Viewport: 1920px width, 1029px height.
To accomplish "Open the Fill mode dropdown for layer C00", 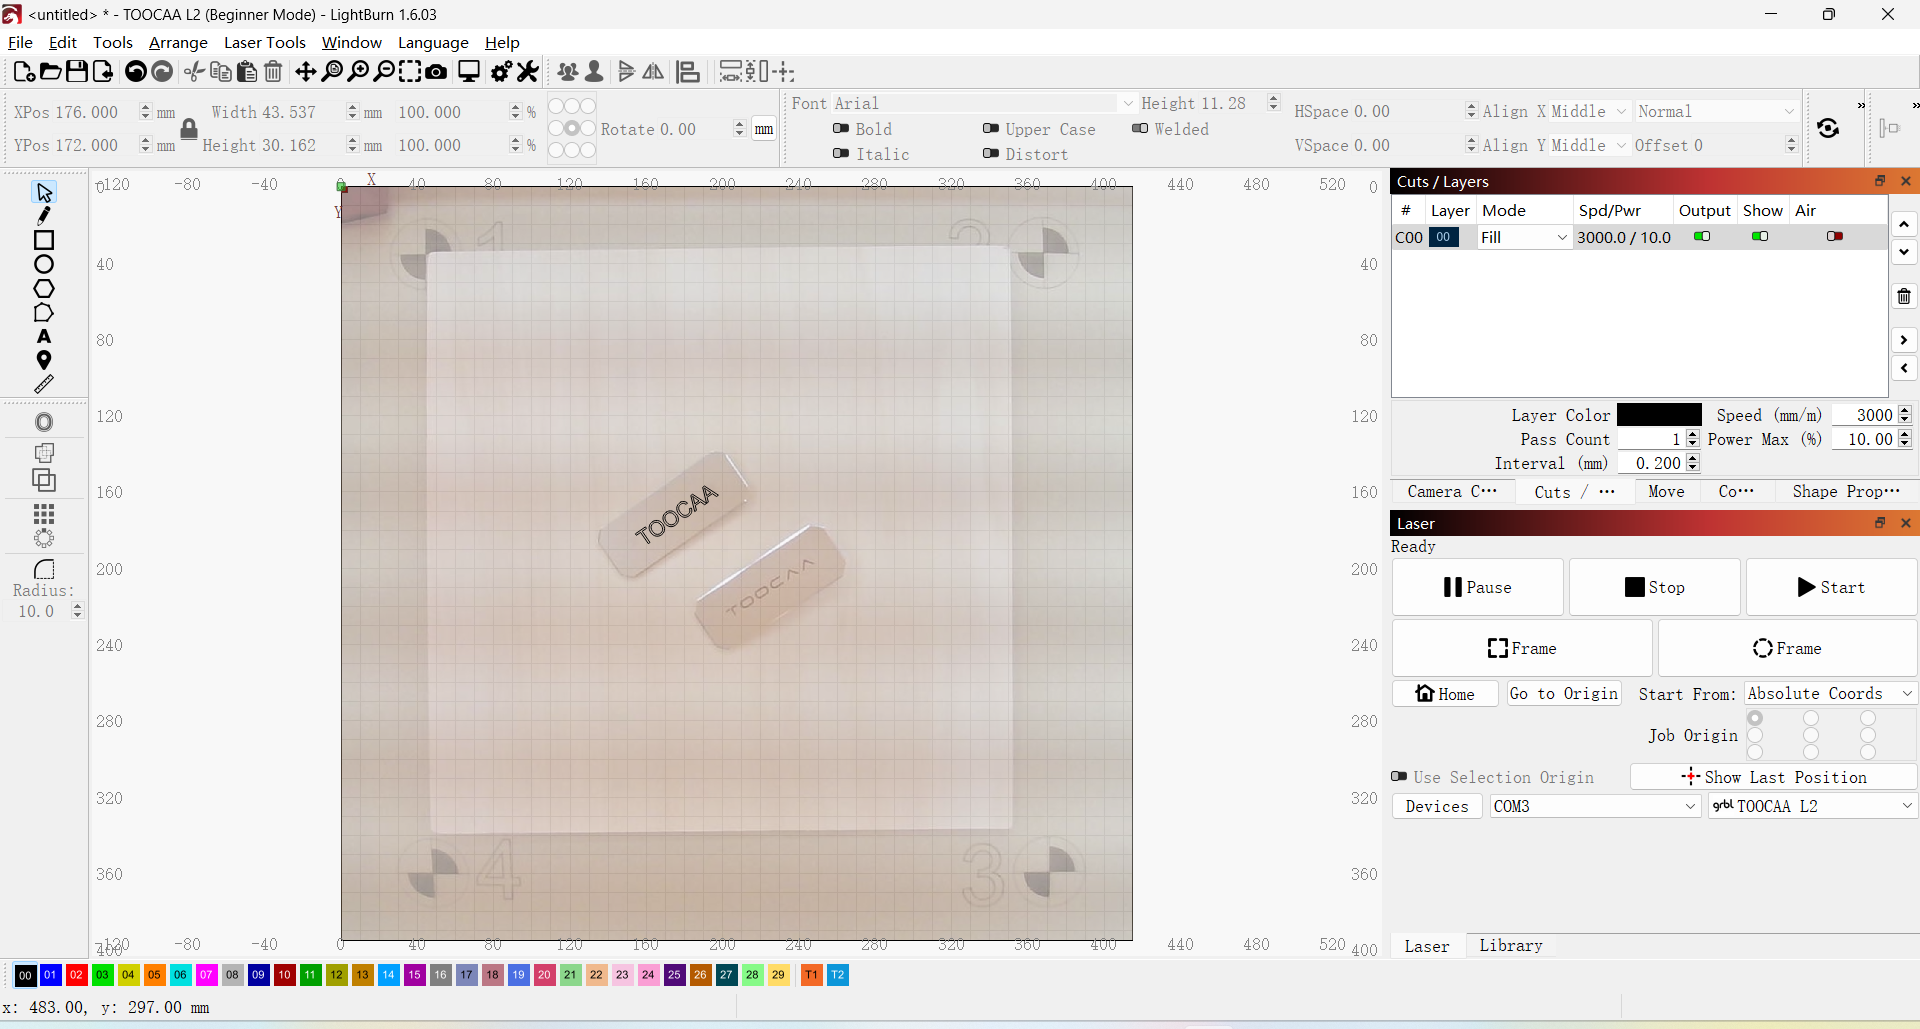I will [x=1524, y=237].
